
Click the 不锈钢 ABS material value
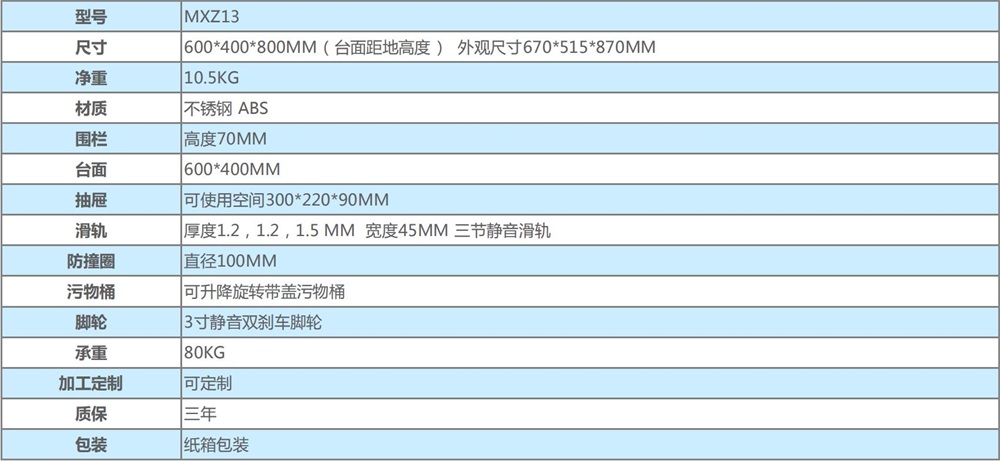(226, 108)
